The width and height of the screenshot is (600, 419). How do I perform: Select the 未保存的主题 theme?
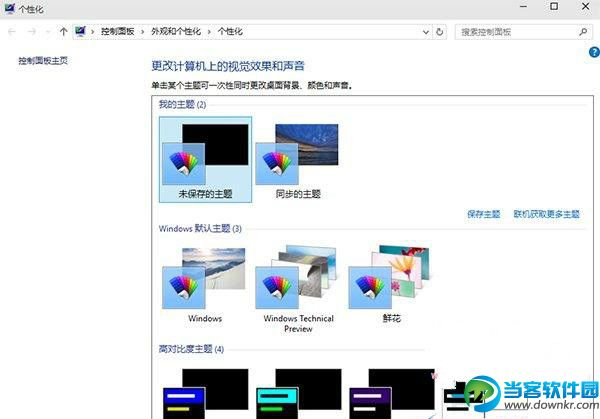[205, 159]
